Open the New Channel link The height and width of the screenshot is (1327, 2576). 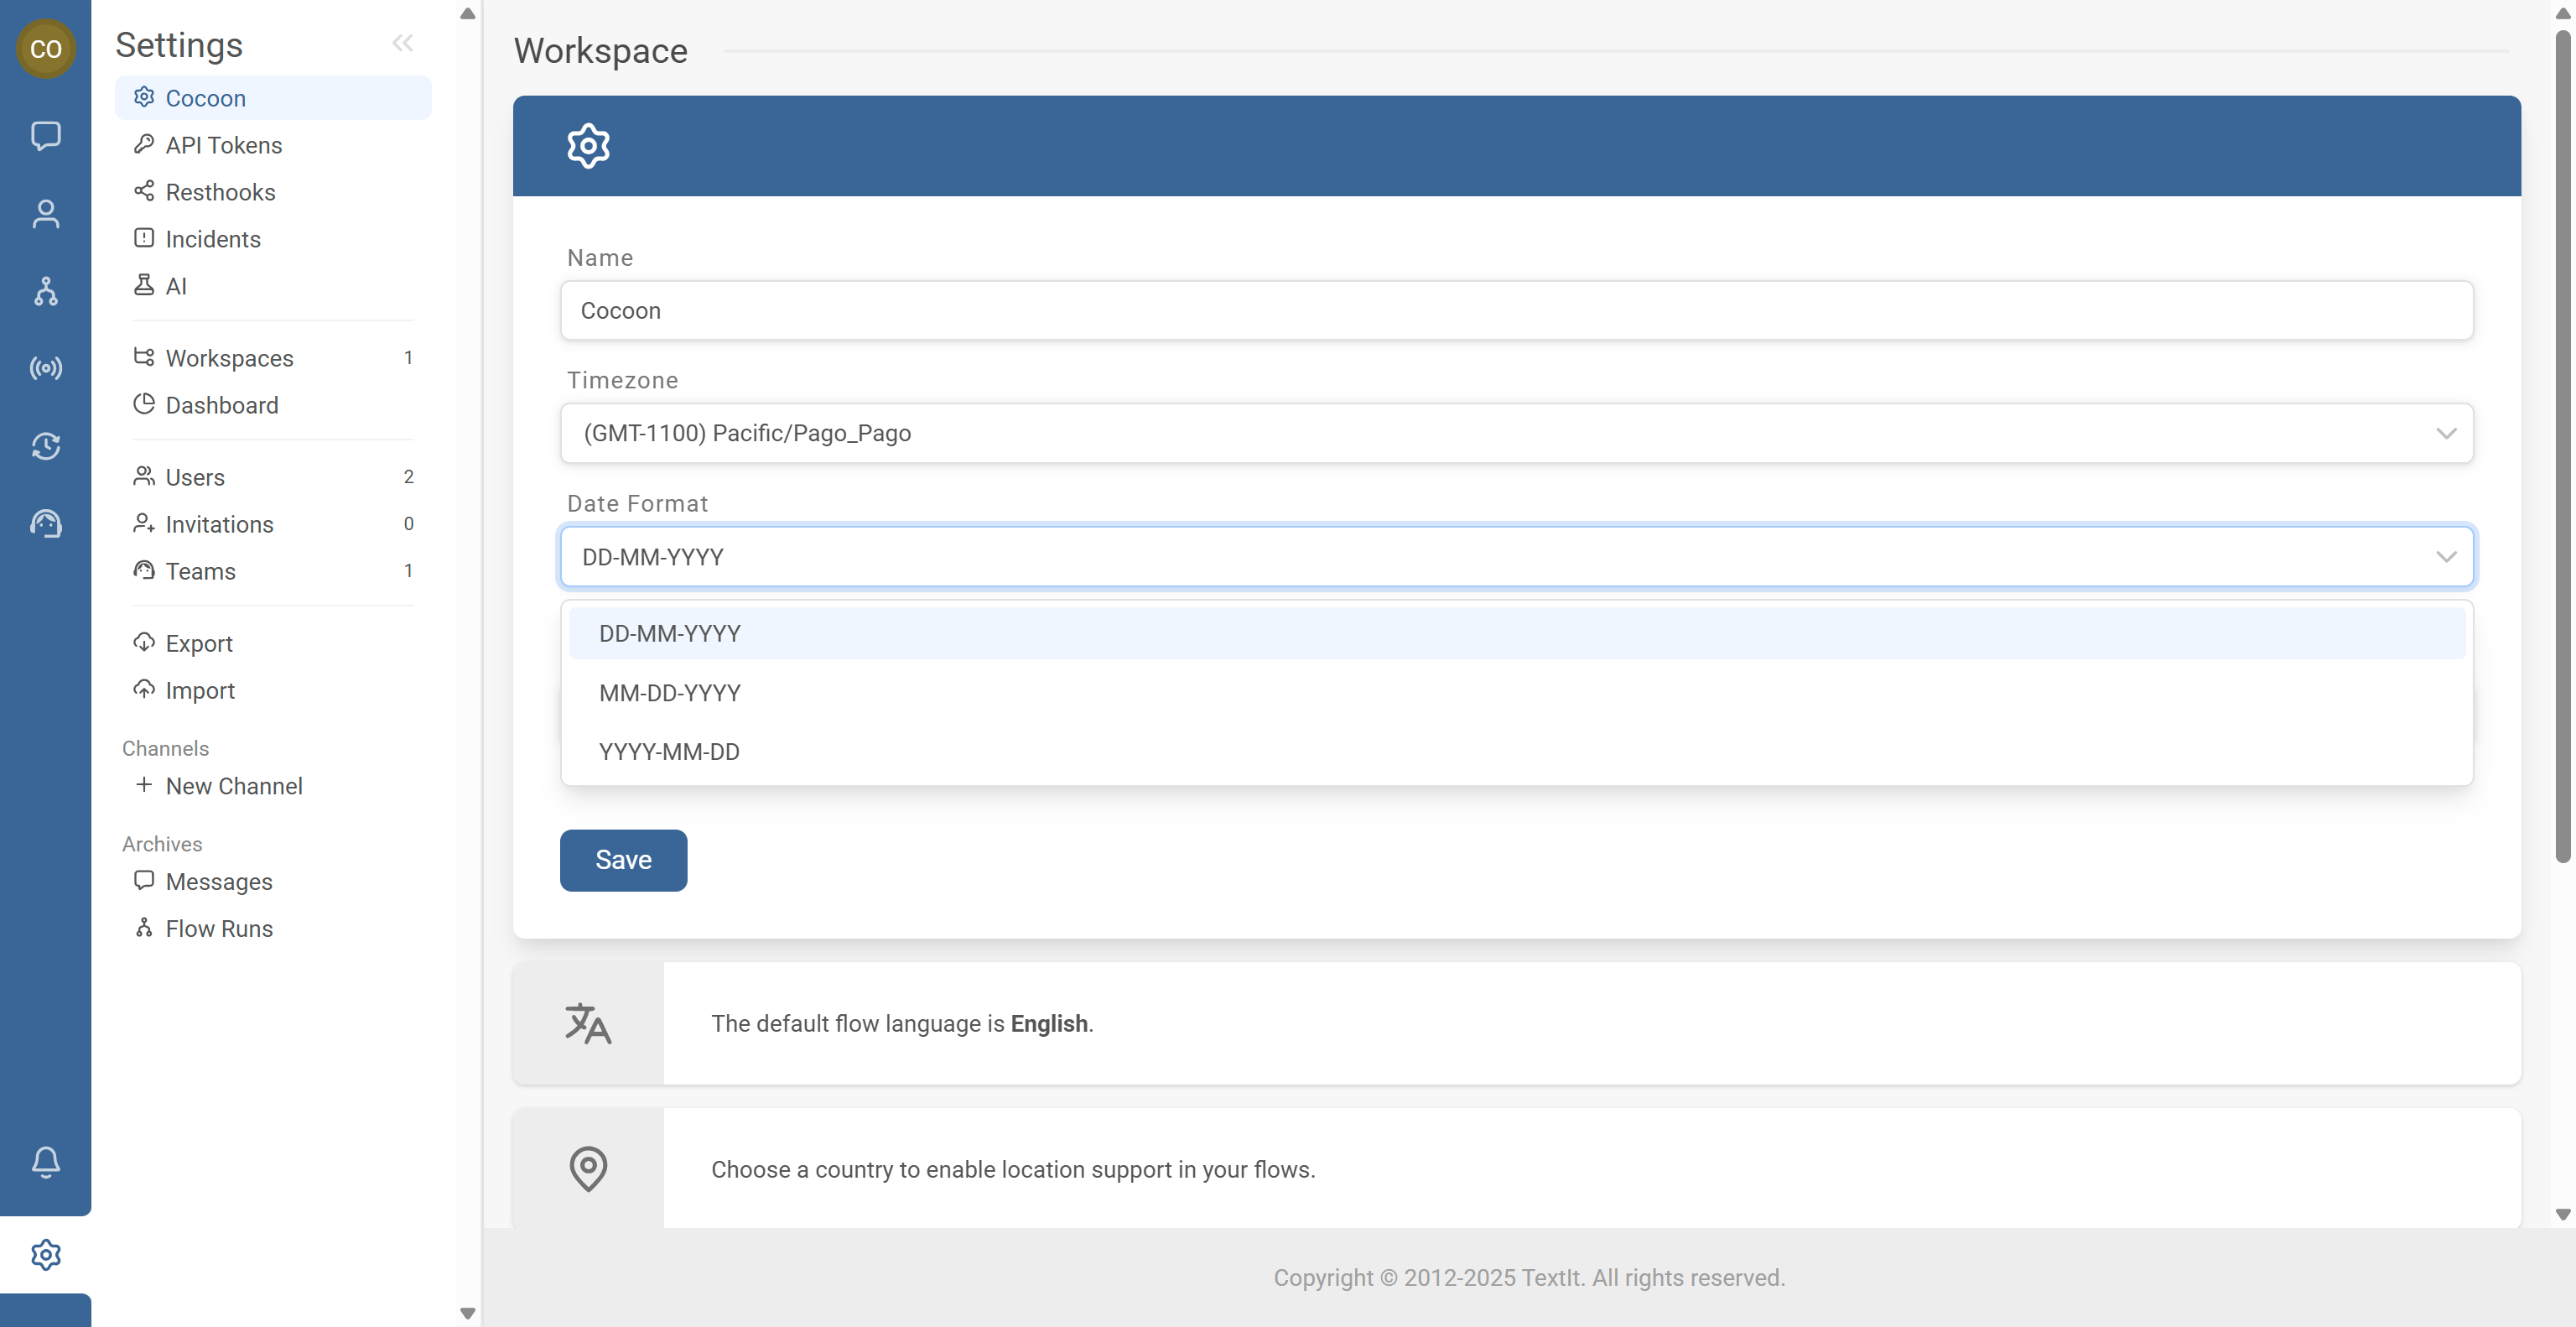[x=233, y=785]
